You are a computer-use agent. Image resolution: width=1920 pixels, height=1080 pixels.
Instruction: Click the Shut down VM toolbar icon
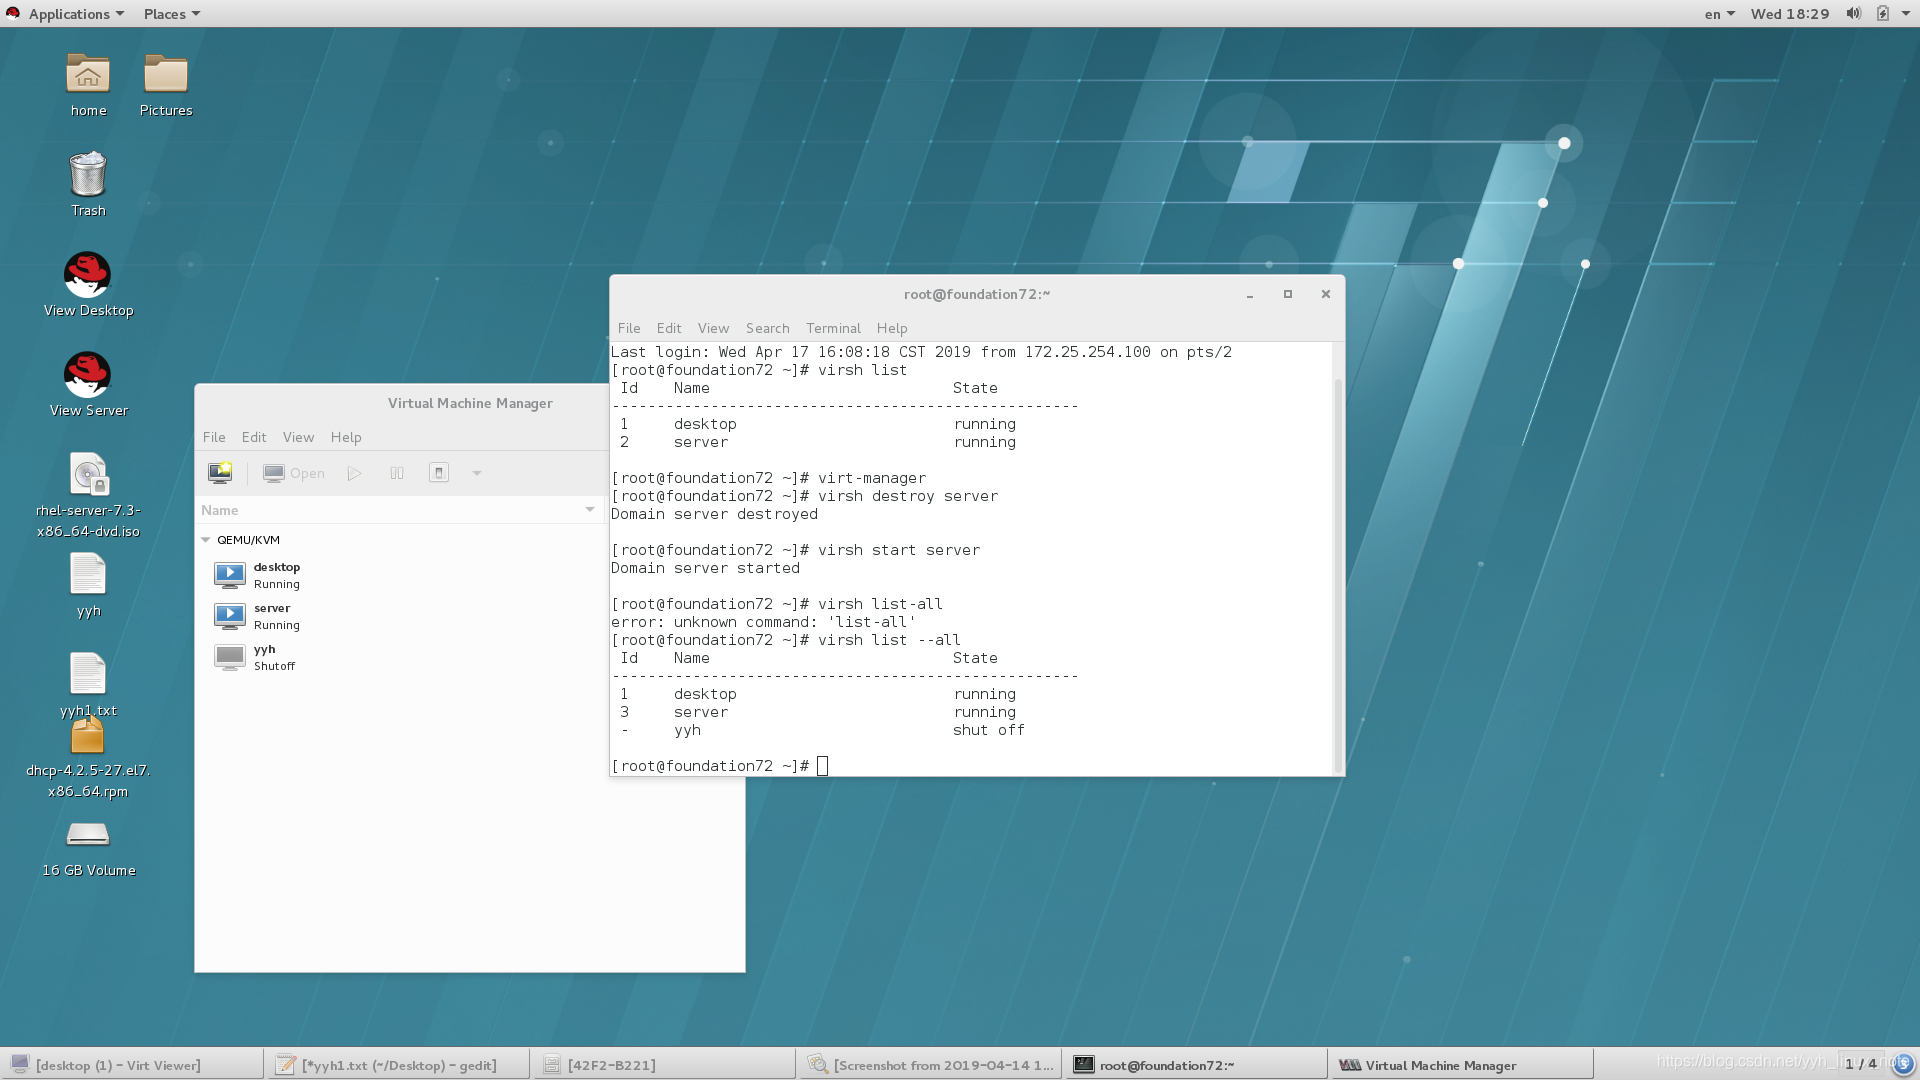[x=439, y=473]
